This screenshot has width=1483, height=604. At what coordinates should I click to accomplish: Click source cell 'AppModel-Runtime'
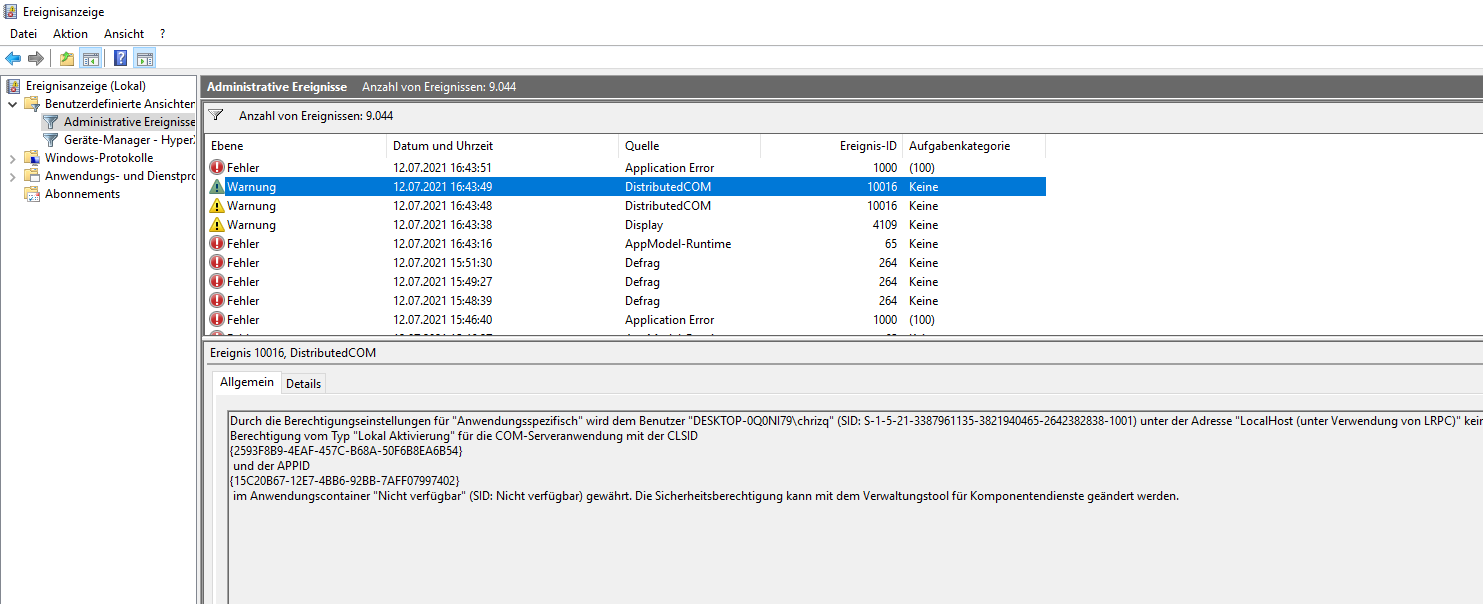coord(678,244)
